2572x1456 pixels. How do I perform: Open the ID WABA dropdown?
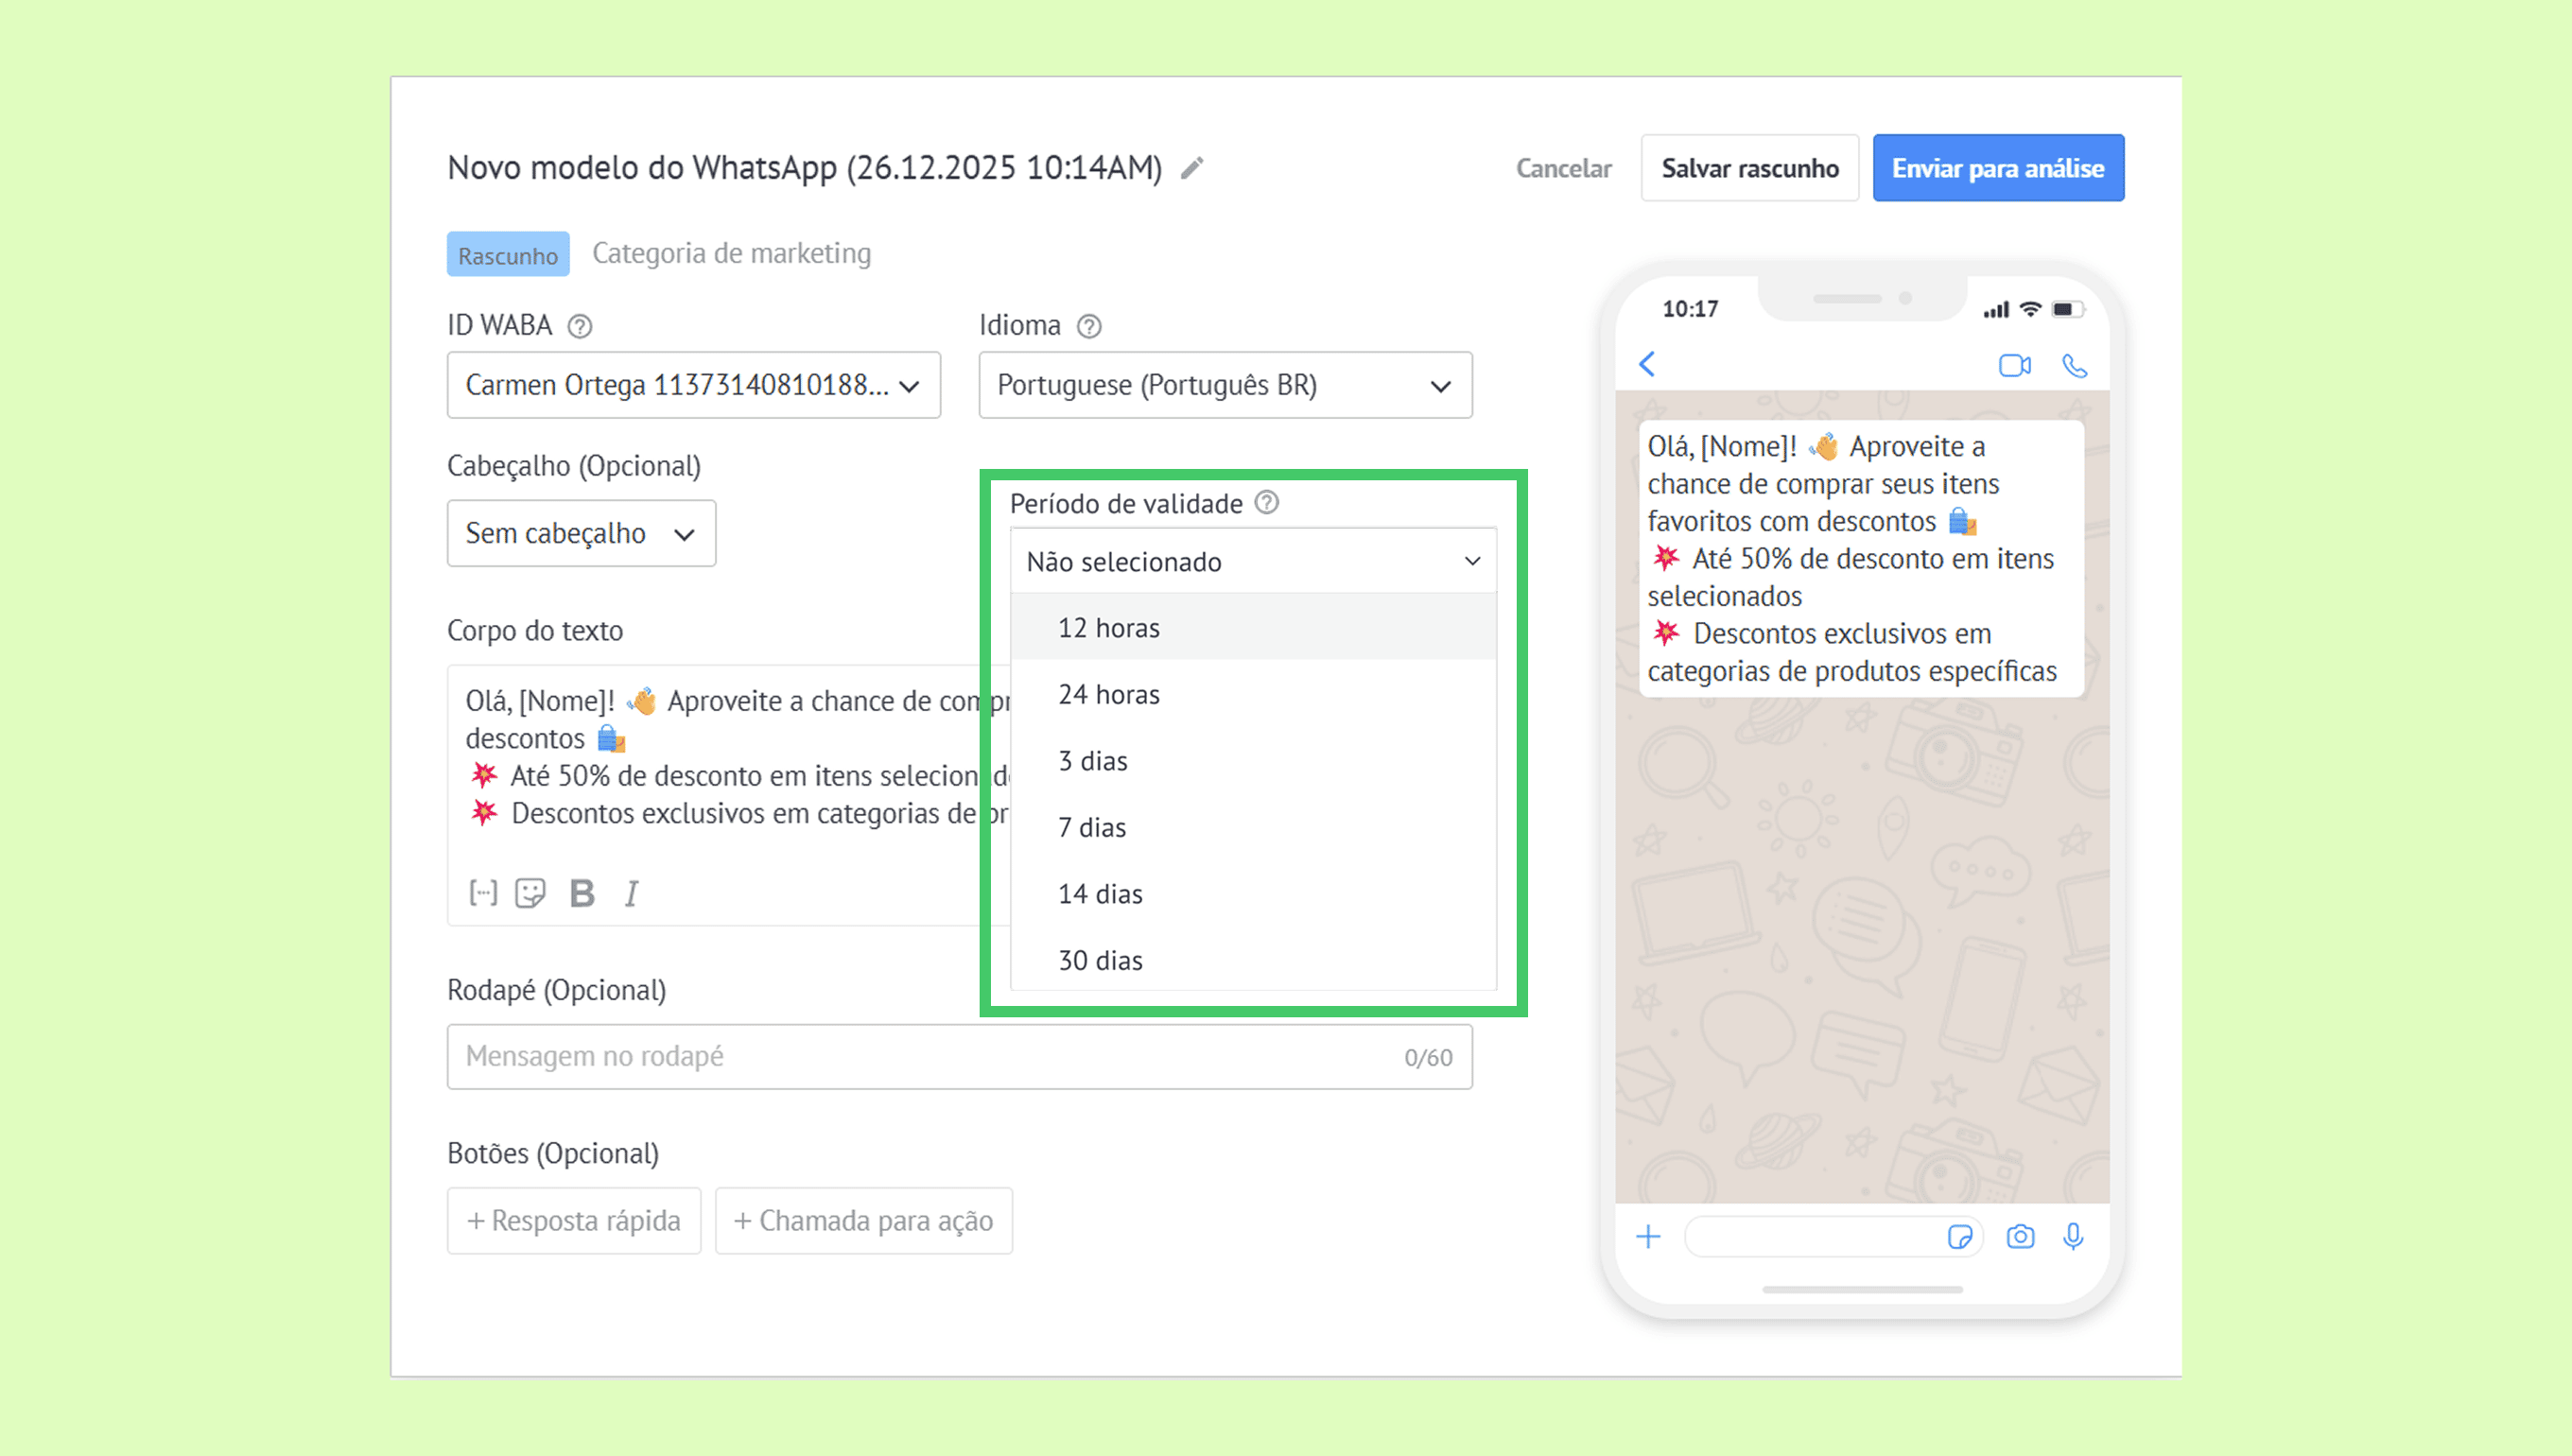[693, 385]
